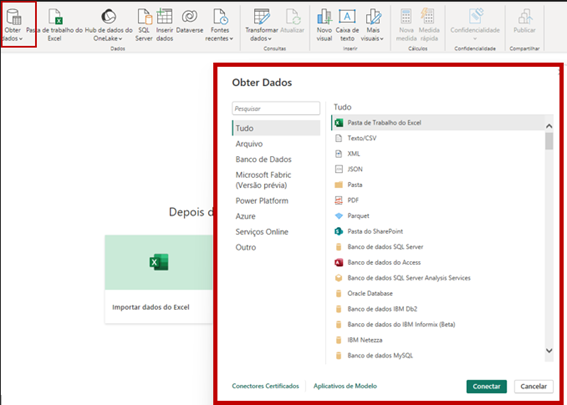Open the Conectores Certificados link
The width and height of the screenshot is (567, 405).
point(265,386)
